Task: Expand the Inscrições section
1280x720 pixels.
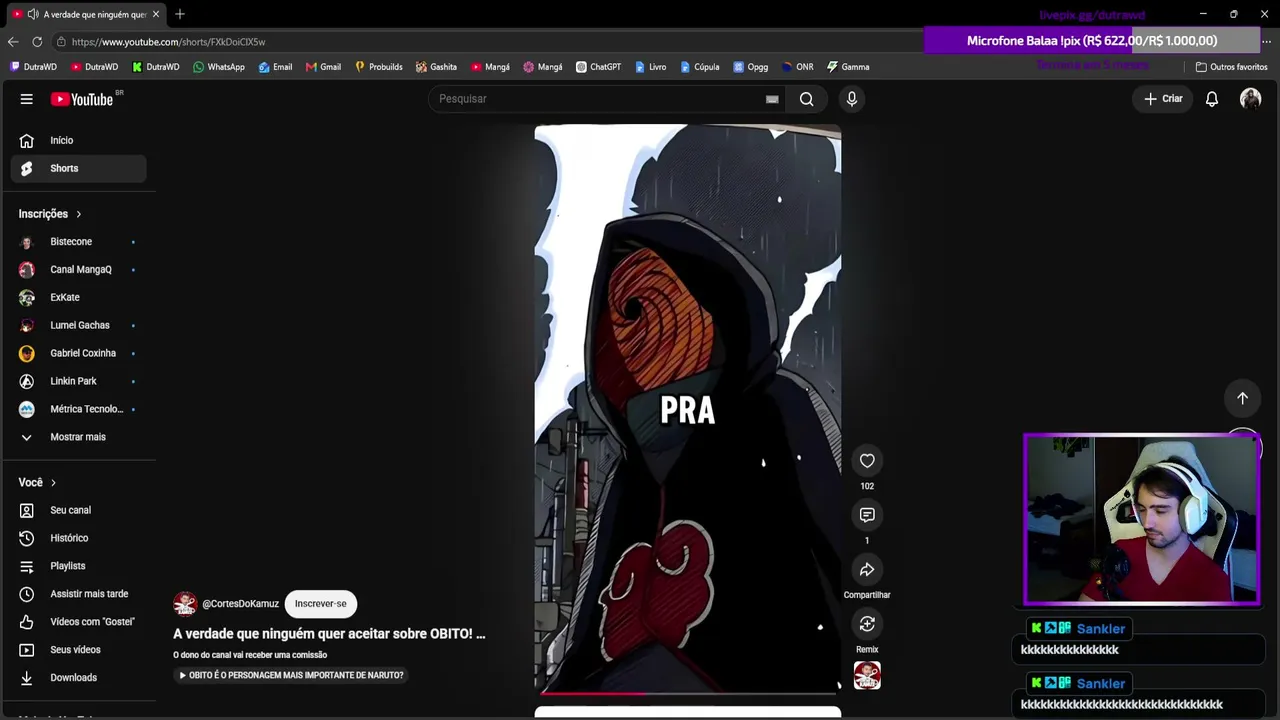Action: point(50,214)
